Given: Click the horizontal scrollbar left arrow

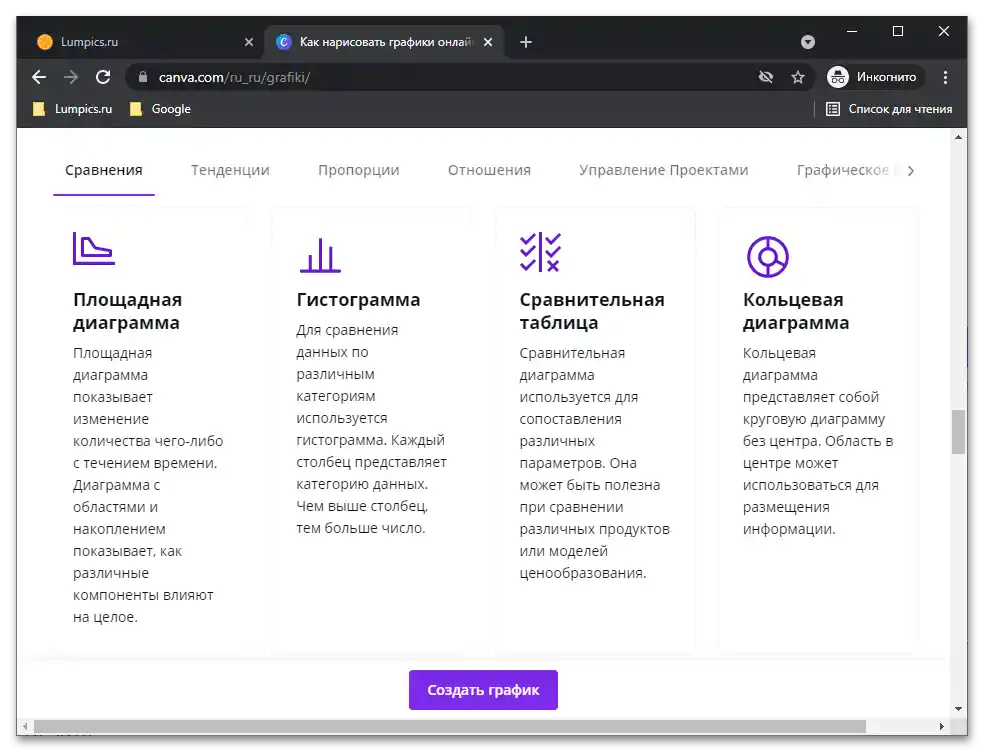Looking at the screenshot, I should point(25,726).
